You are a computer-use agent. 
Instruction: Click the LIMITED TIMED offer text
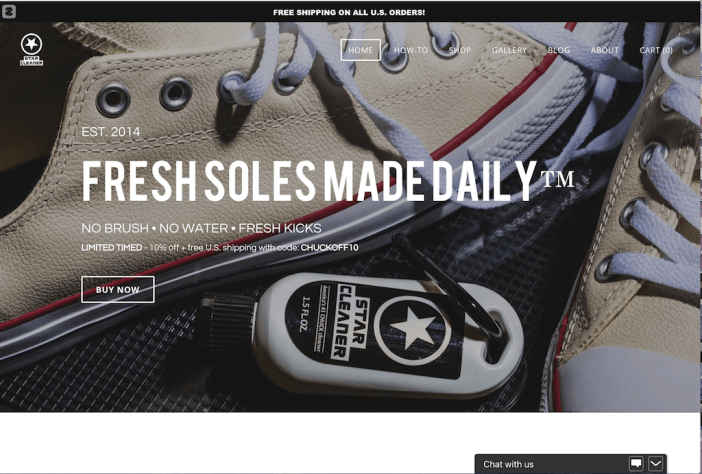coord(111,248)
